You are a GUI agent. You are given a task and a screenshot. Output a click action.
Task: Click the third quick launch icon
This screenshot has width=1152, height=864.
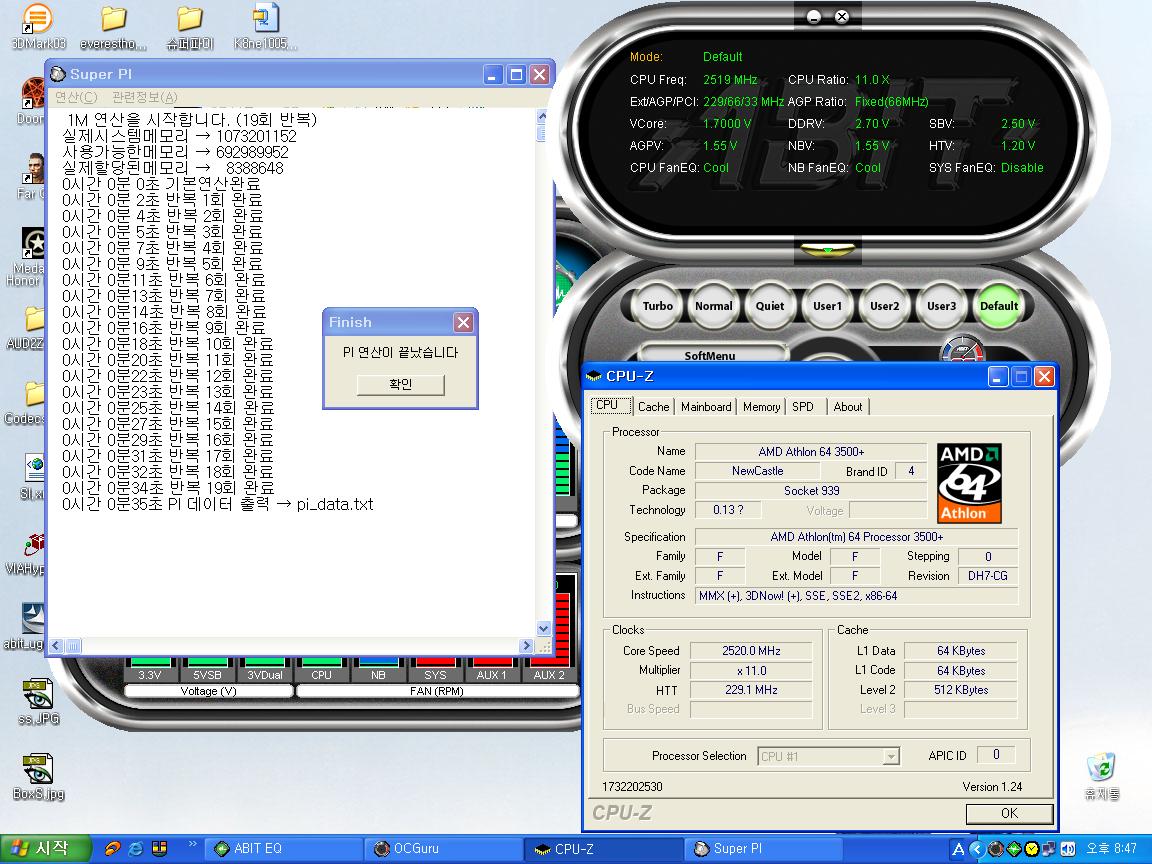(x=159, y=849)
